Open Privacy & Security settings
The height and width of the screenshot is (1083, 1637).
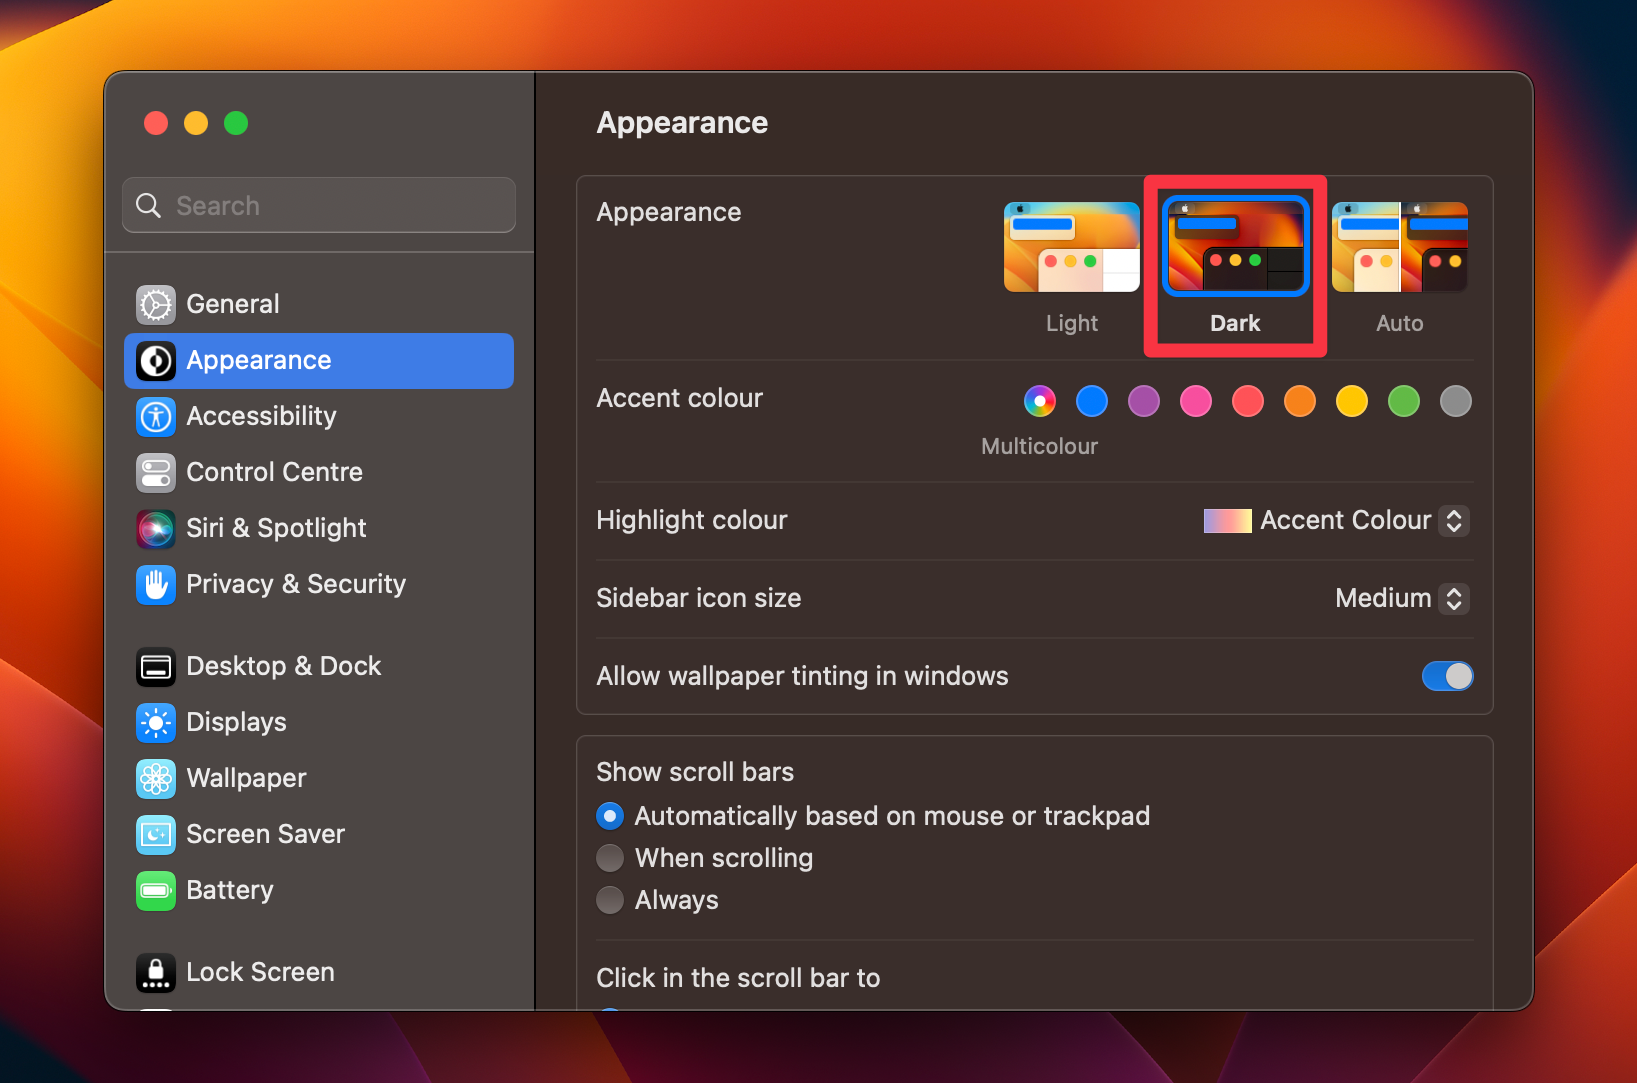(296, 584)
